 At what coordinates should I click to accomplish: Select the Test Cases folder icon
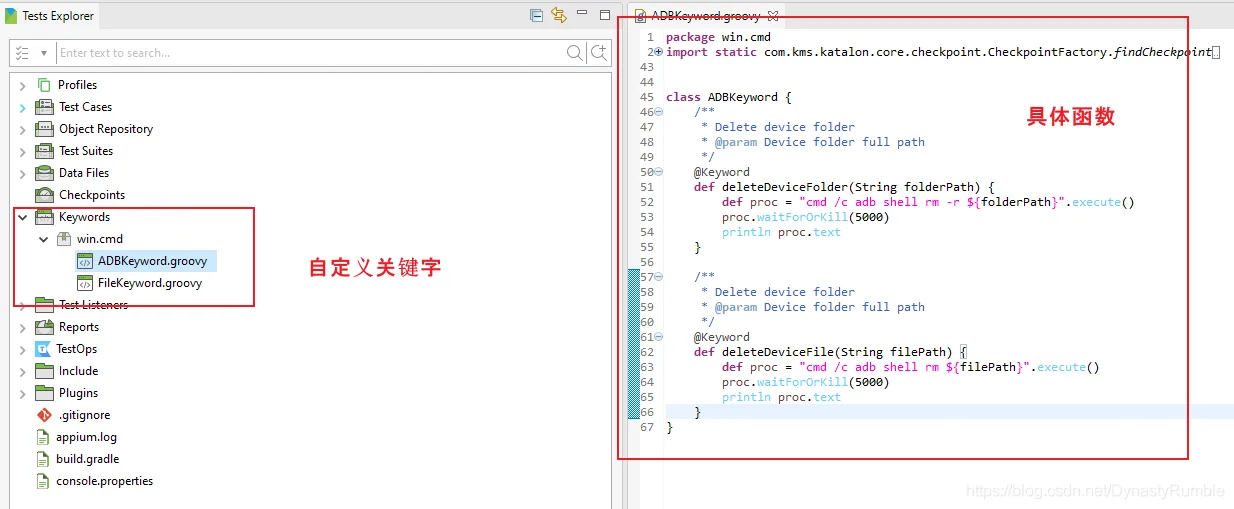tap(44, 107)
